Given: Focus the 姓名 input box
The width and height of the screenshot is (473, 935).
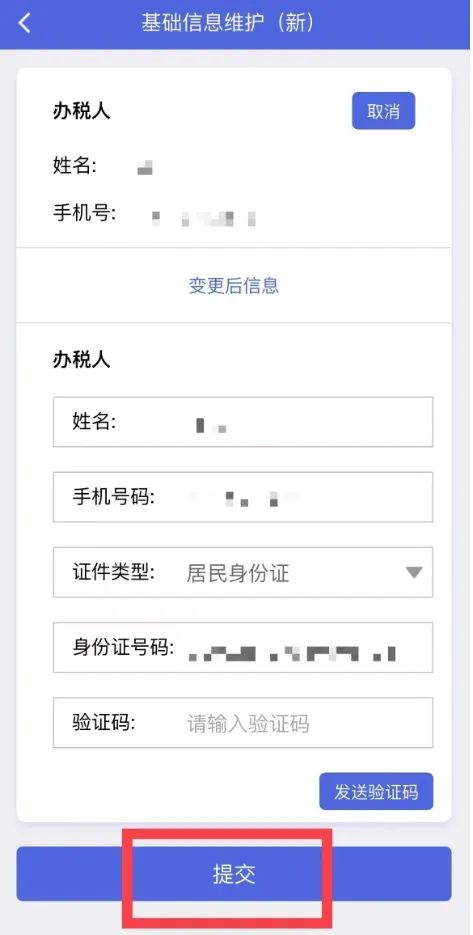Looking at the screenshot, I should pos(243,422).
